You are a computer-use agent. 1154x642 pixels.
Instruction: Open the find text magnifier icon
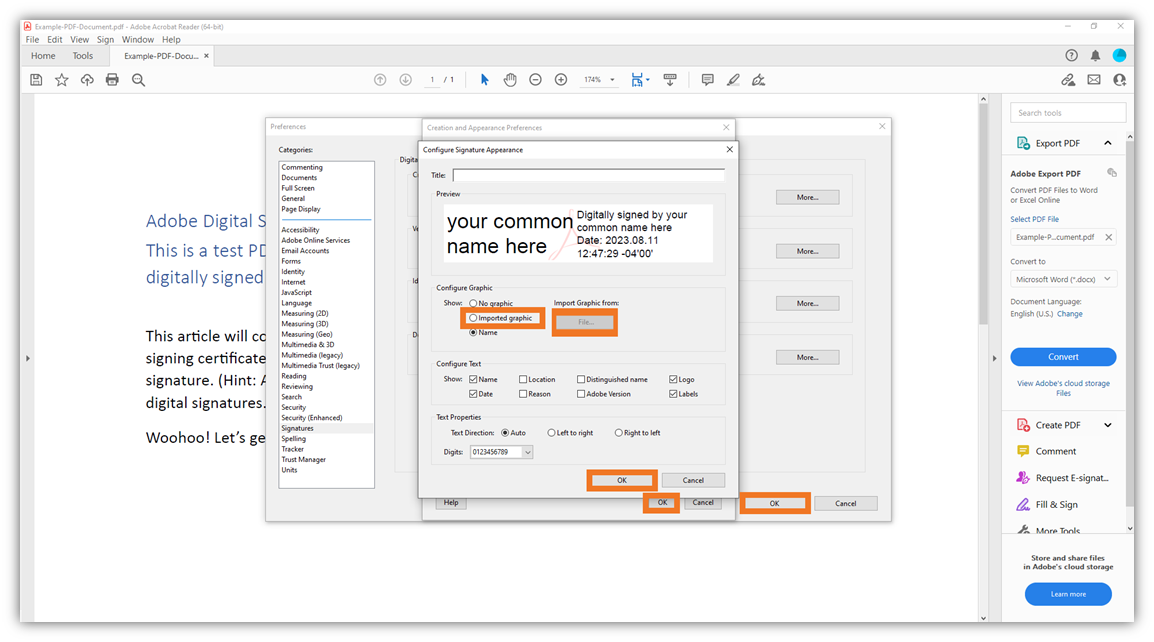pos(138,80)
